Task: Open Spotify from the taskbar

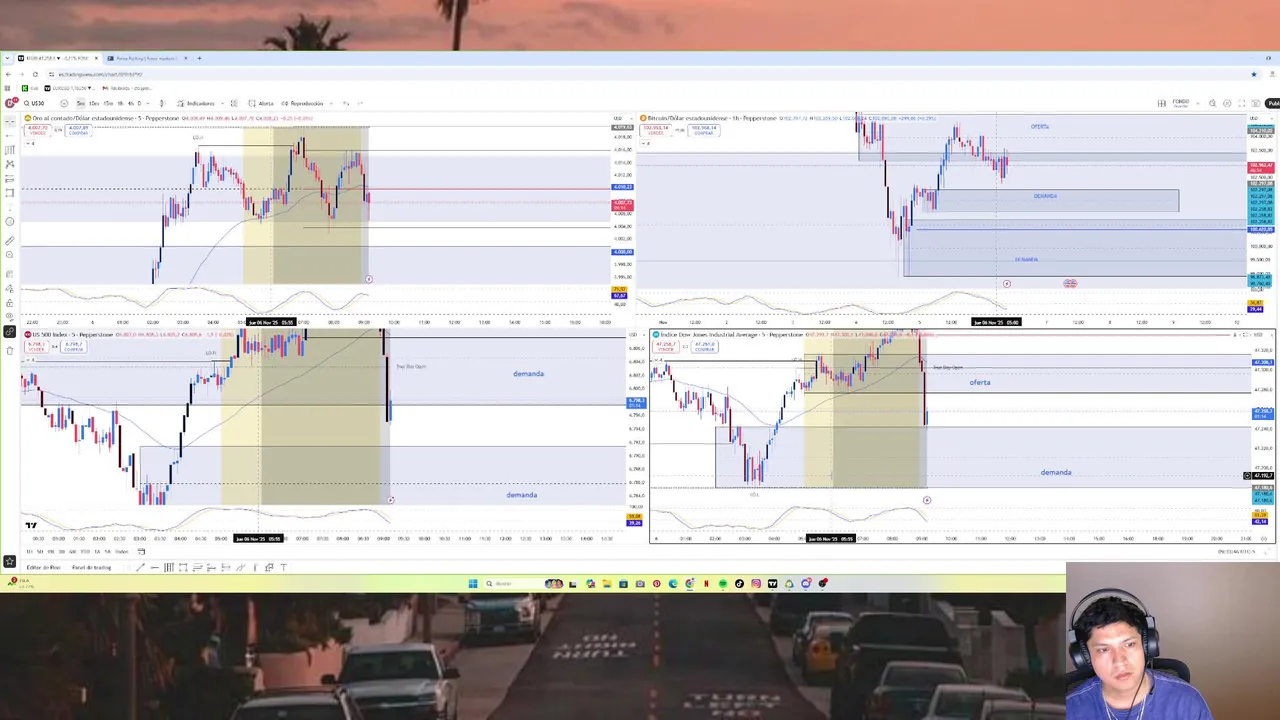Action: [723, 583]
